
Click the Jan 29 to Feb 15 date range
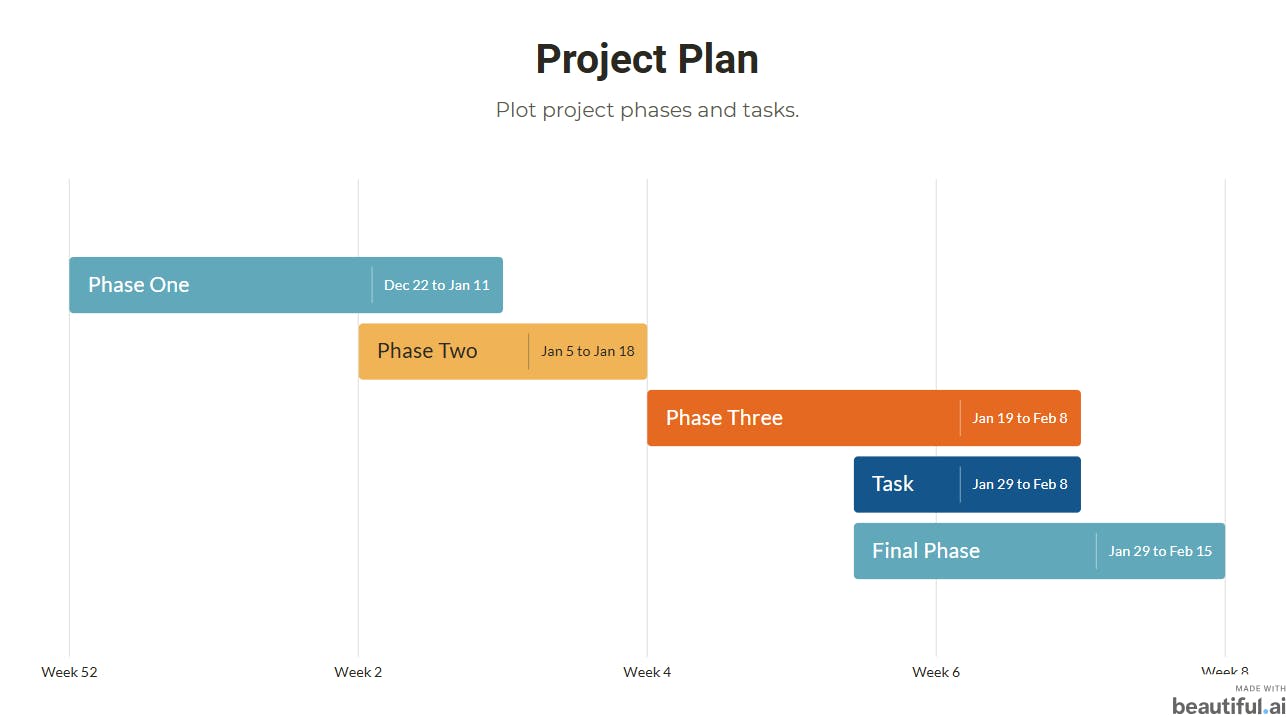click(1160, 551)
